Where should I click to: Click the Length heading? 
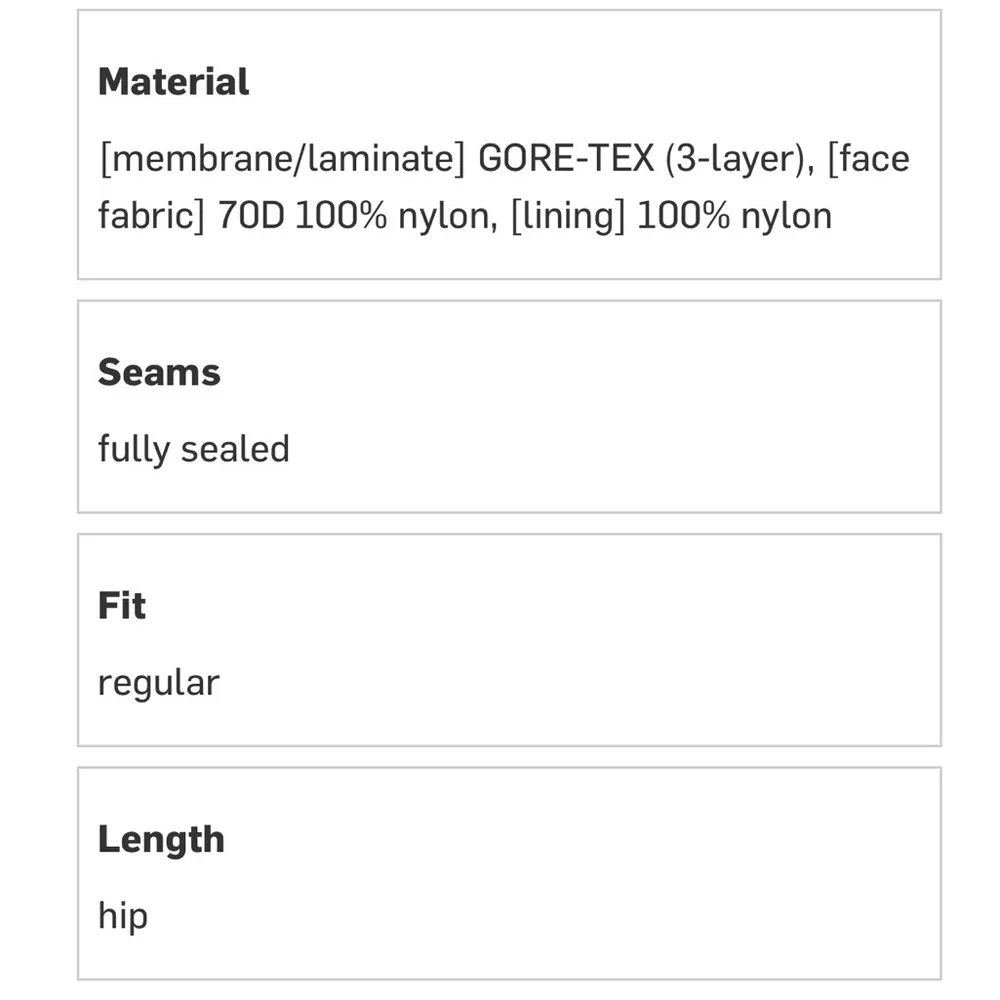[161, 839]
